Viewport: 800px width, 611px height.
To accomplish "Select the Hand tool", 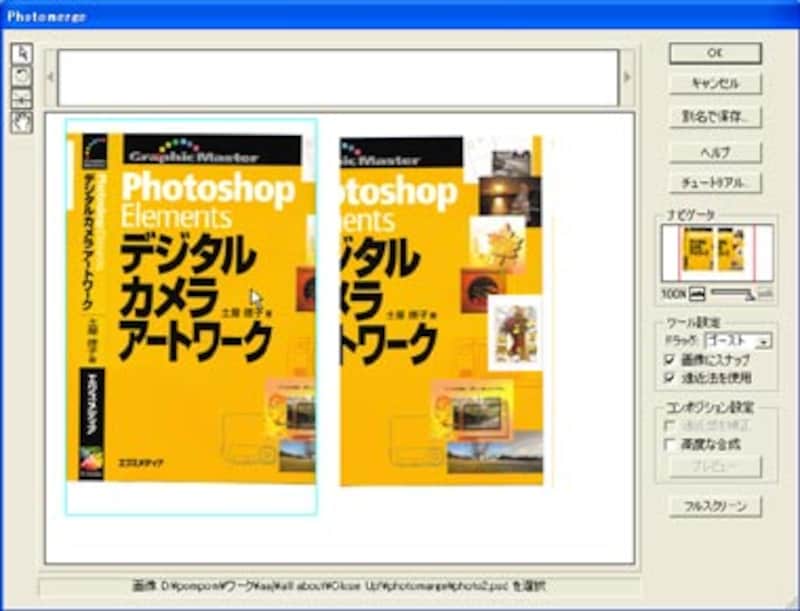I will pyautogui.click(x=24, y=121).
